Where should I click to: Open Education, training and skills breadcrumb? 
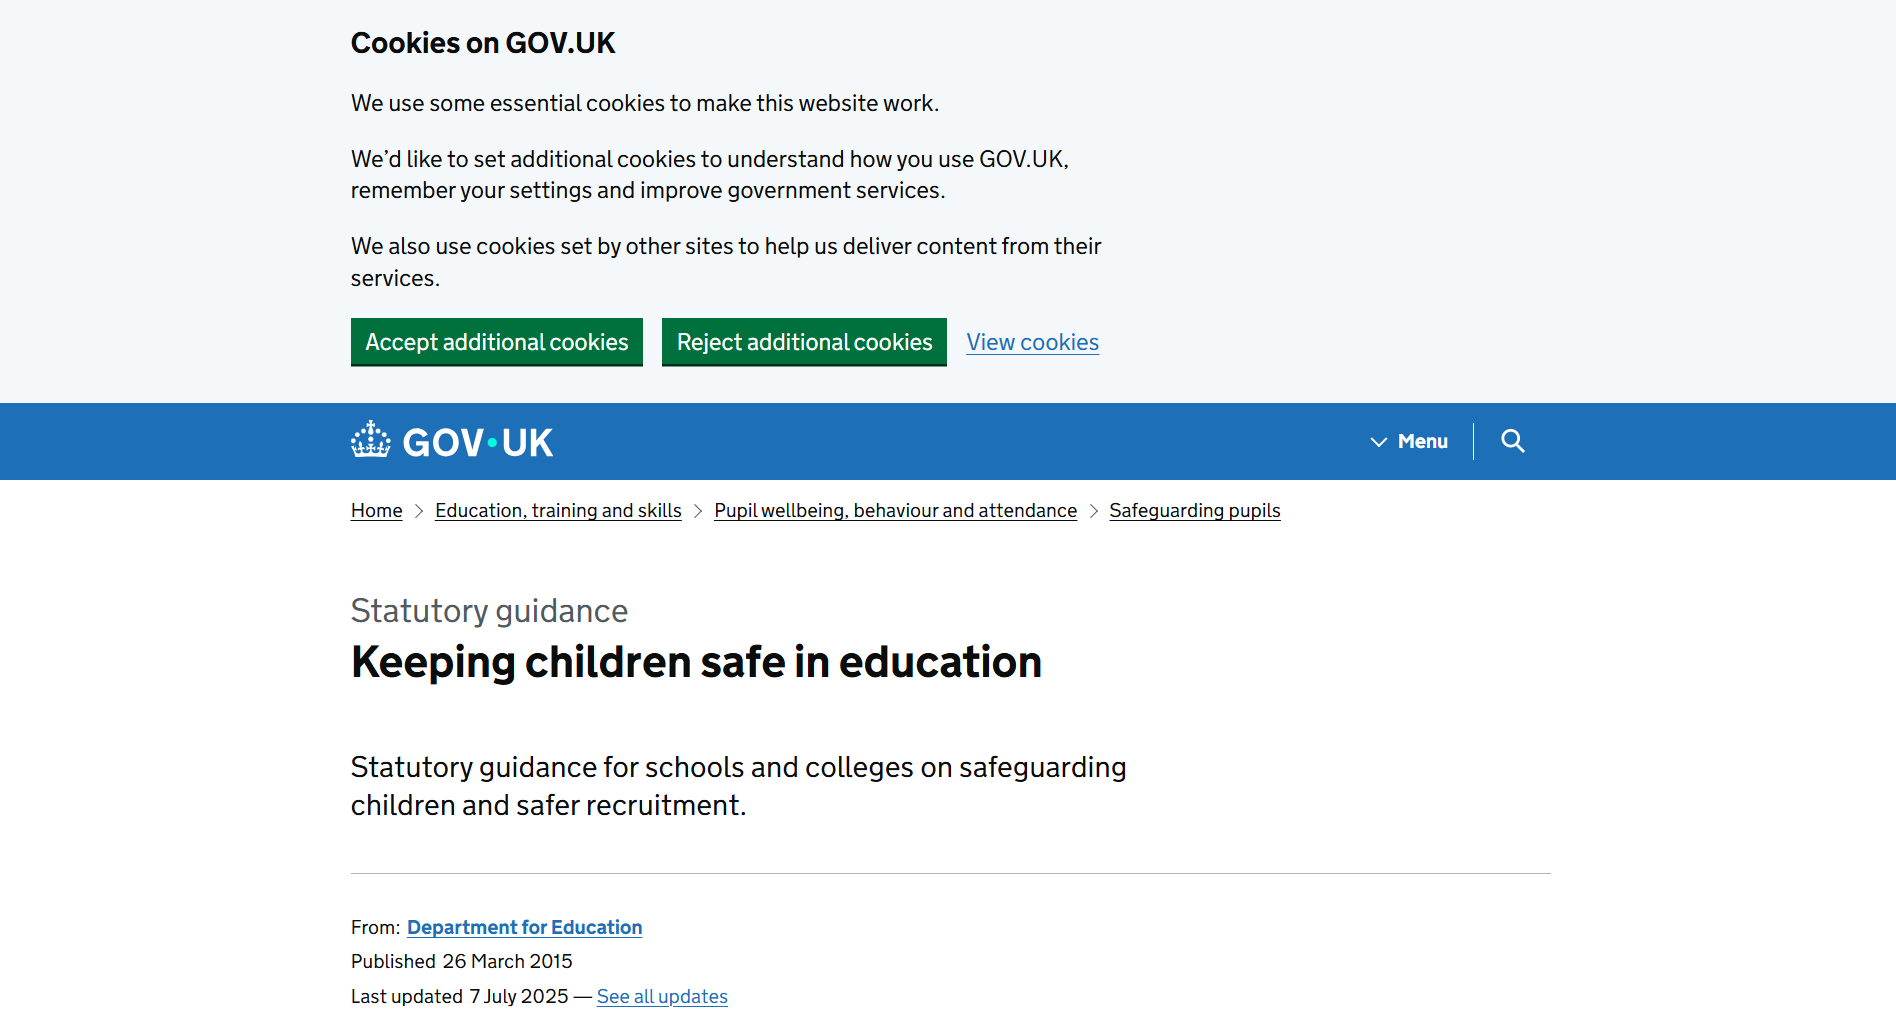click(558, 510)
